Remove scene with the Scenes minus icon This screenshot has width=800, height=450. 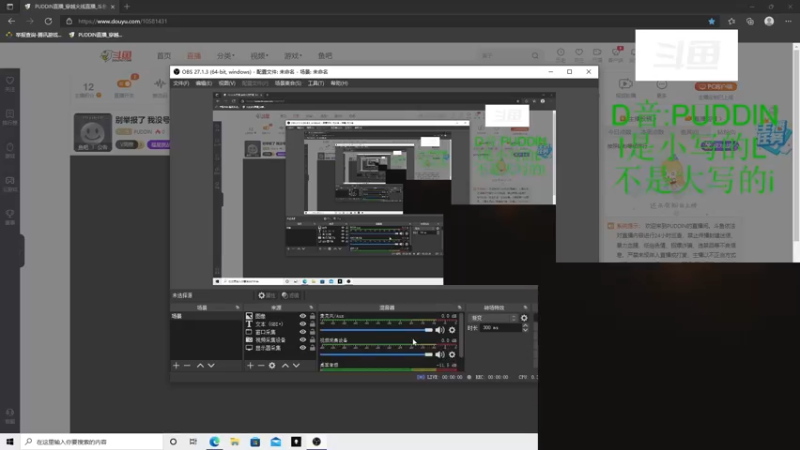(187, 365)
